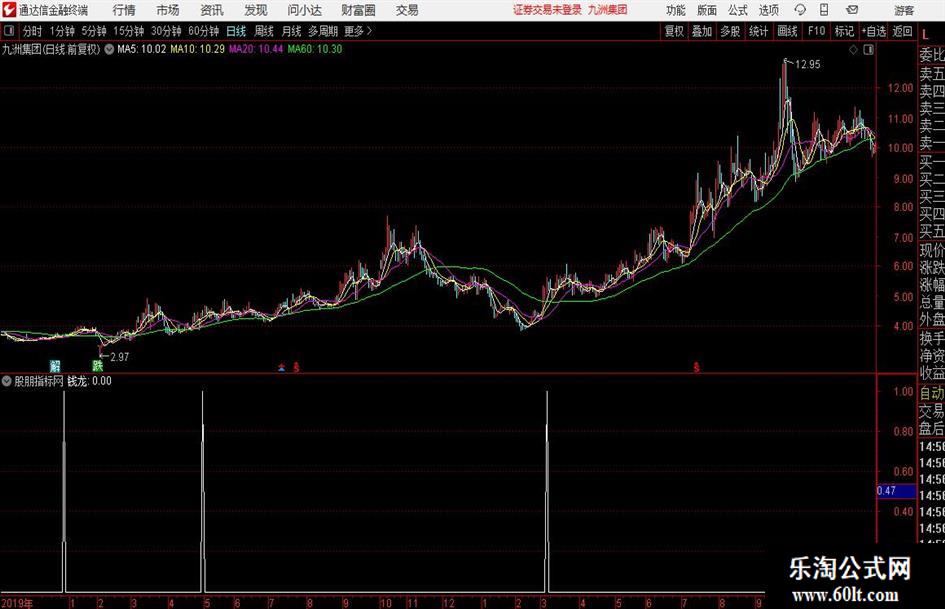Open the 市场 menu
945x609 pixels.
168,10
